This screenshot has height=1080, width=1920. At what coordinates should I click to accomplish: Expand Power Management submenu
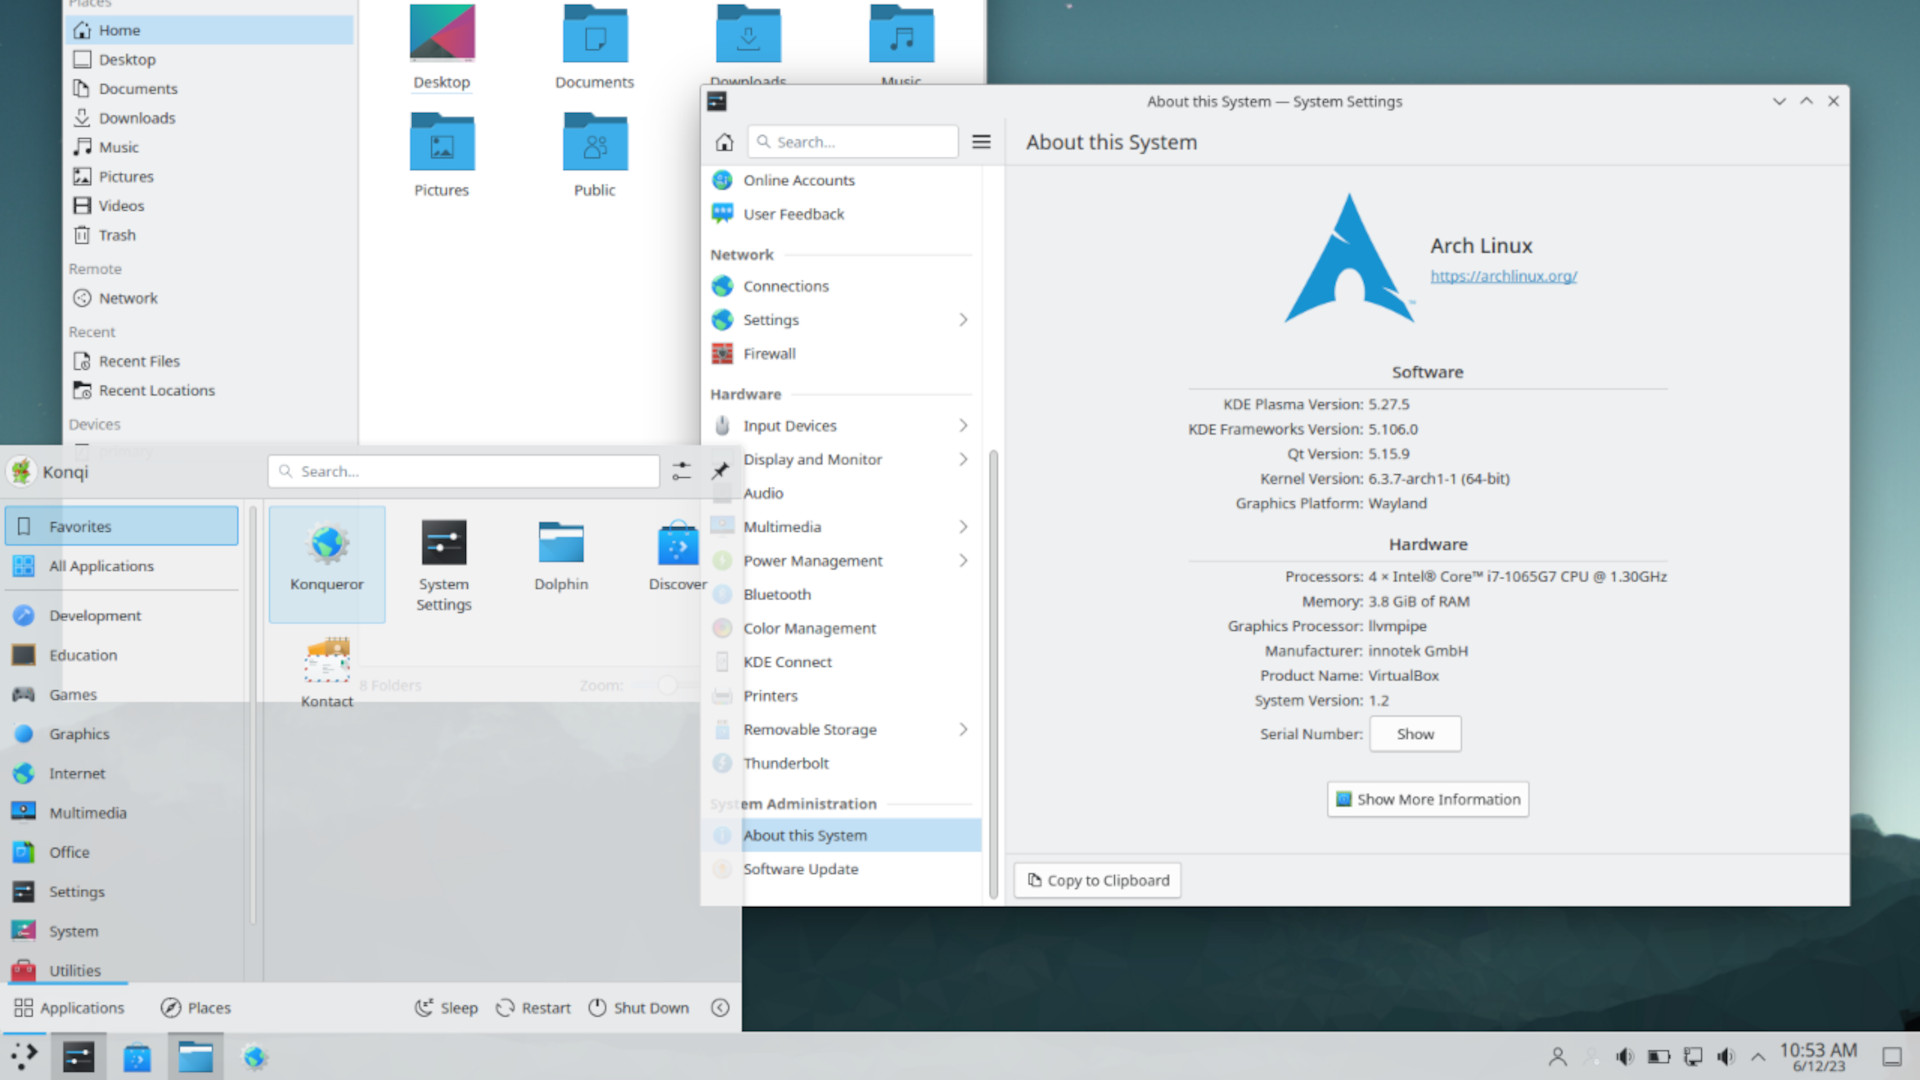coord(963,561)
